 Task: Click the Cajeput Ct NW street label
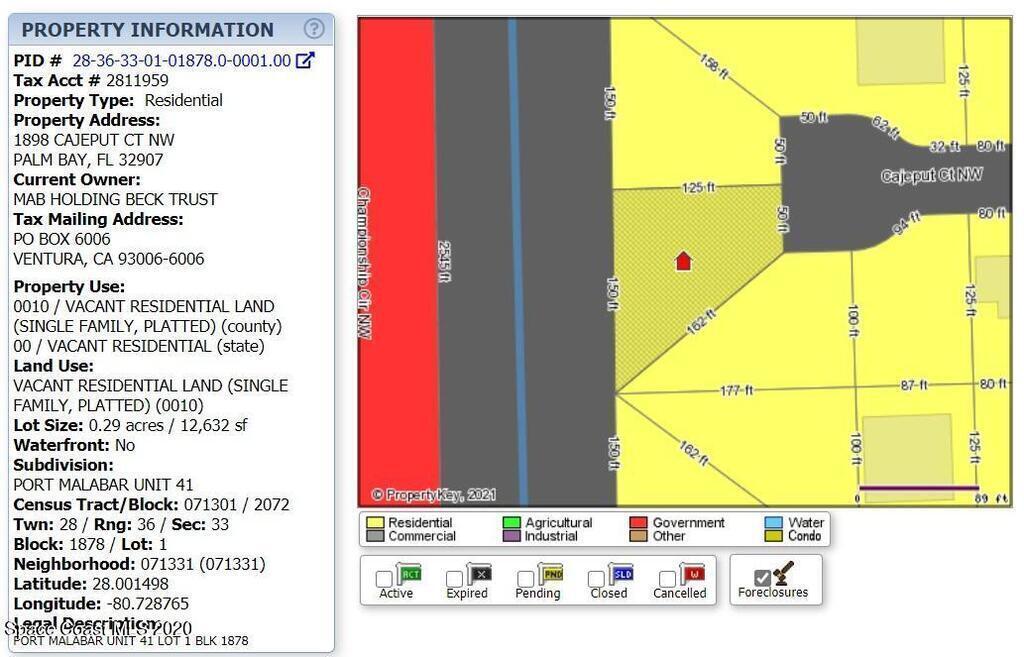[931, 176]
